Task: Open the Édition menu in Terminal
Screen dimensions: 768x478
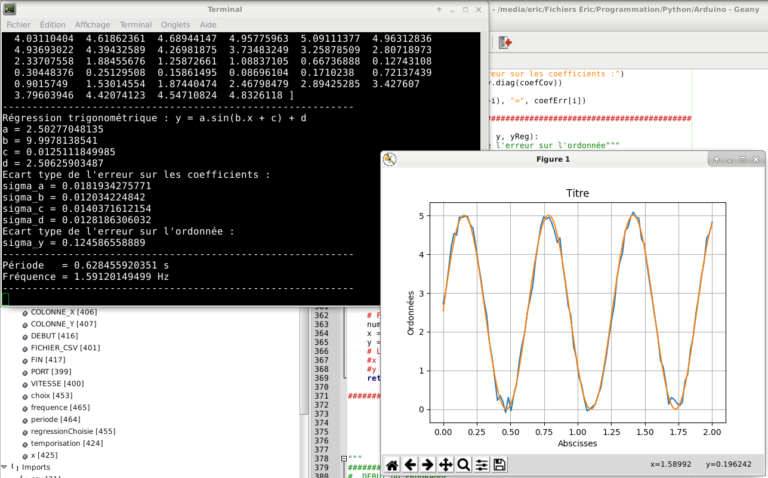Action: [x=54, y=23]
